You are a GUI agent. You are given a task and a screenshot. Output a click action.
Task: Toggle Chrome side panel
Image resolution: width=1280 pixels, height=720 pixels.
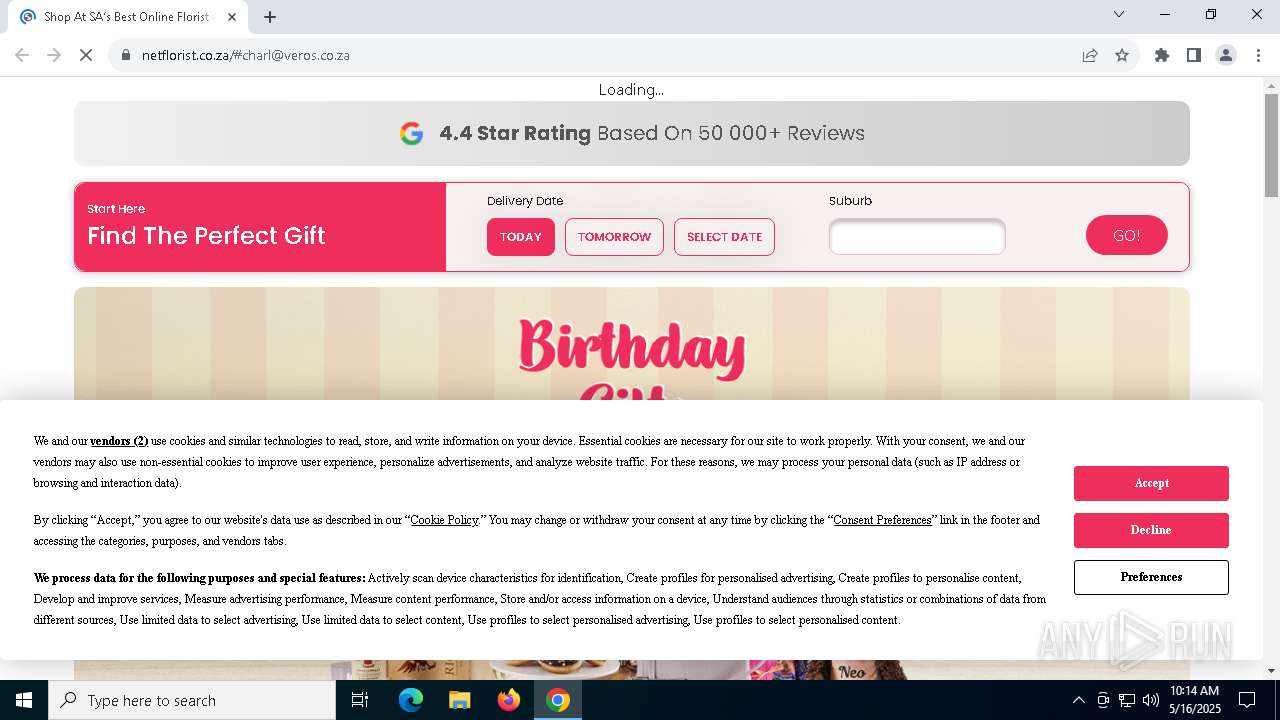click(x=1194, y=55)
